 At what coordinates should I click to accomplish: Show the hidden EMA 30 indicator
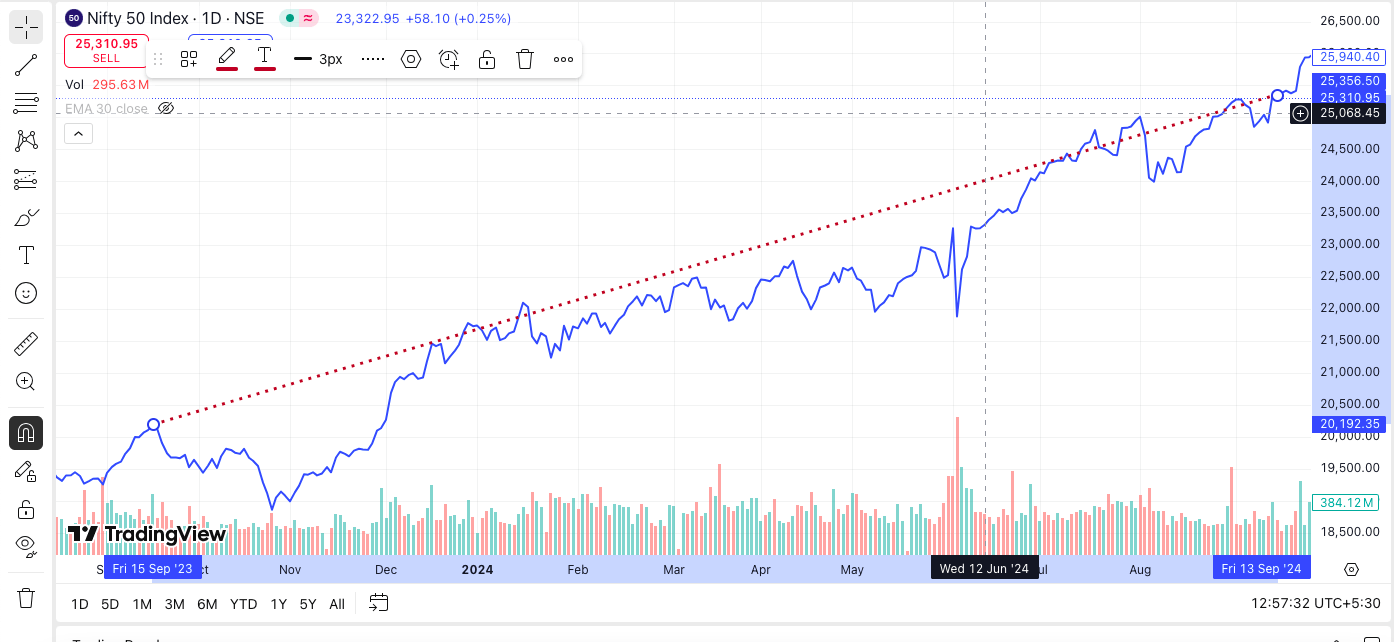[166, 108]
